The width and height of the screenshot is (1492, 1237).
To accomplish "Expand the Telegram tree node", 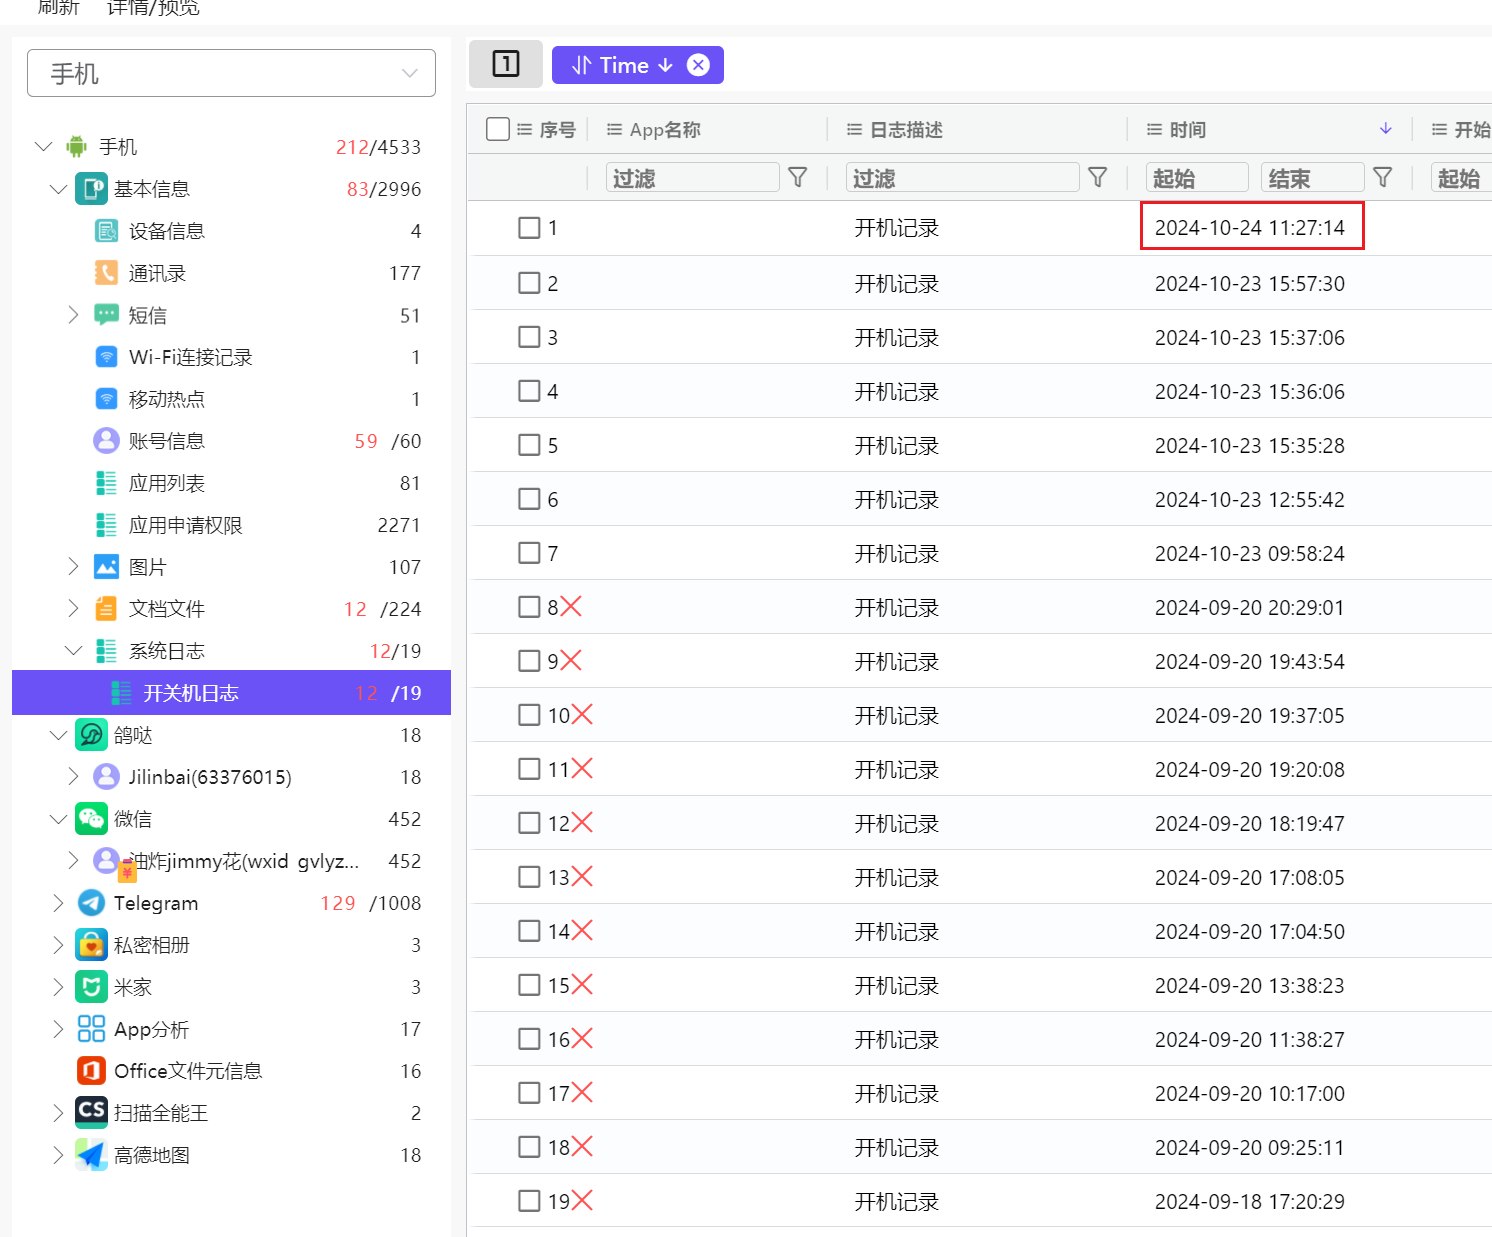I will coord(58,903).
